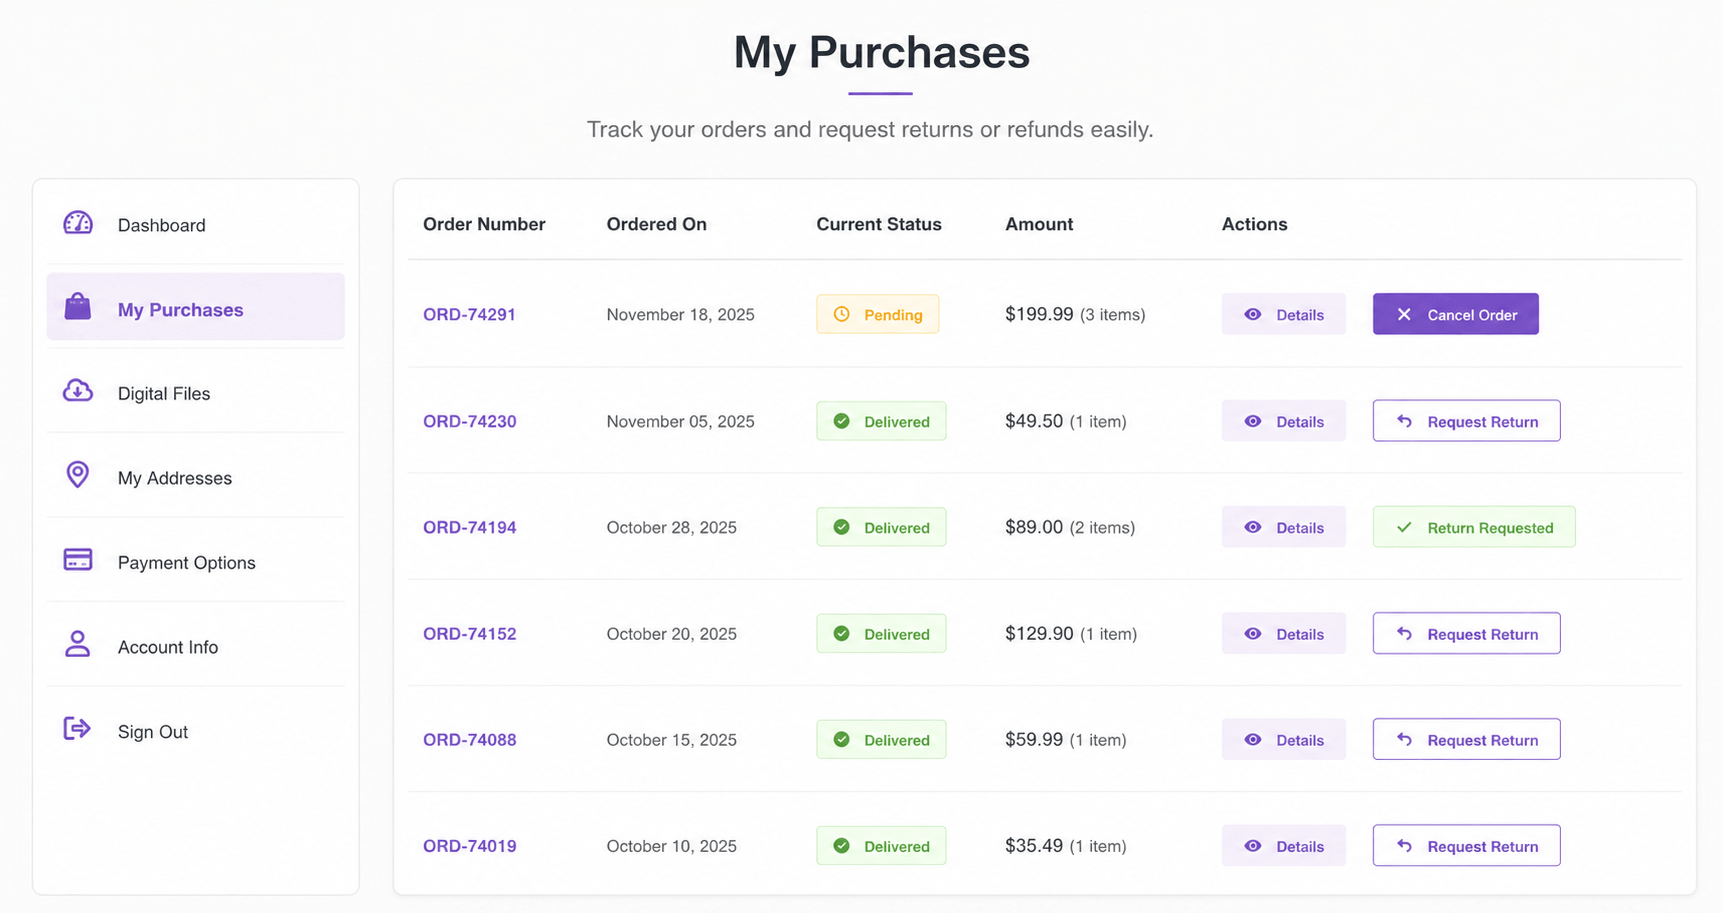Click the date October 20, 2025
1723x913 pixels.
[671, 633]
